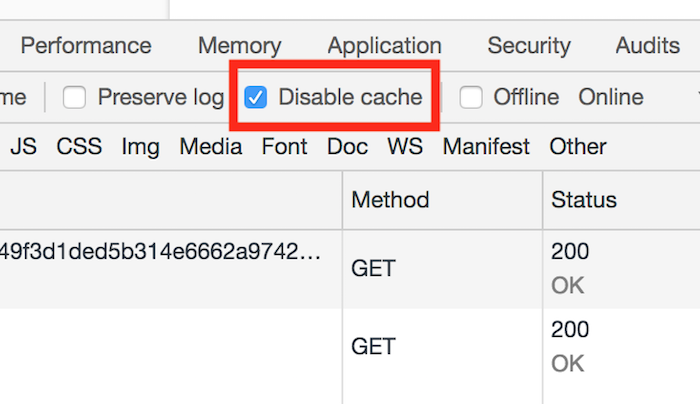Filter requests by JS type
The image size is (700, 404).
click(23, 147)
